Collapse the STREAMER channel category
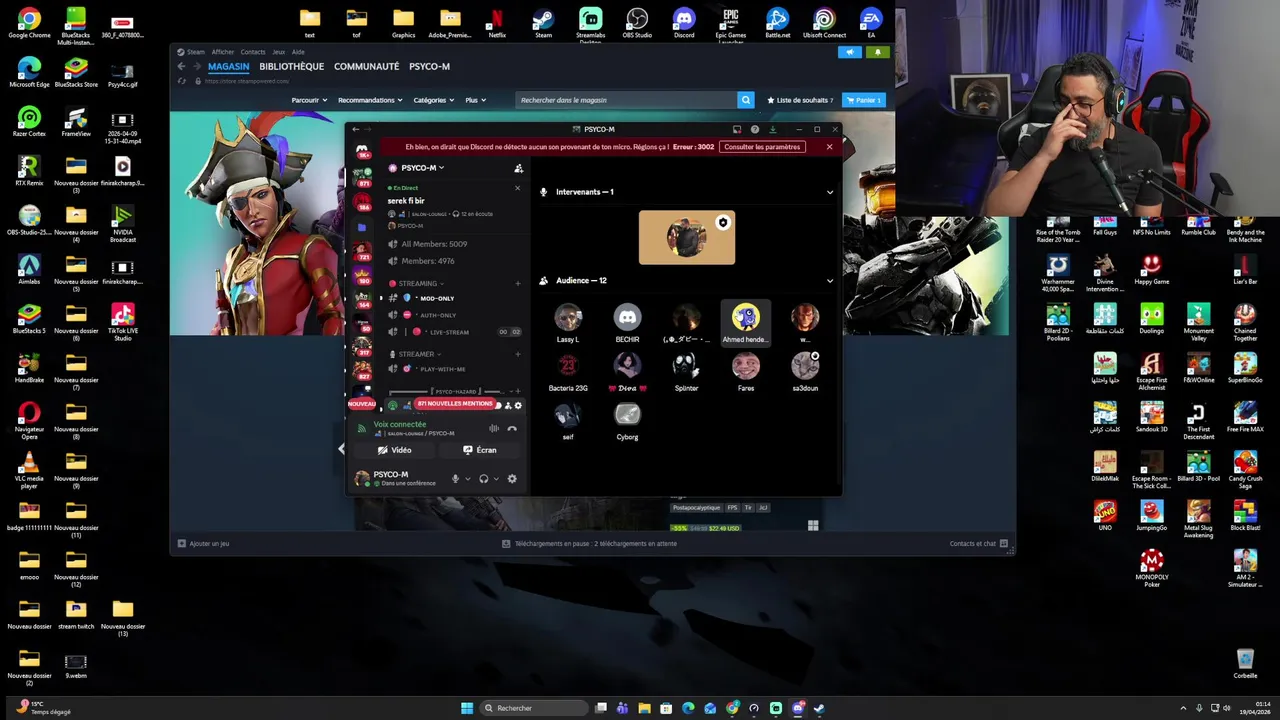Screen dimensions: 1280x720 416,354
